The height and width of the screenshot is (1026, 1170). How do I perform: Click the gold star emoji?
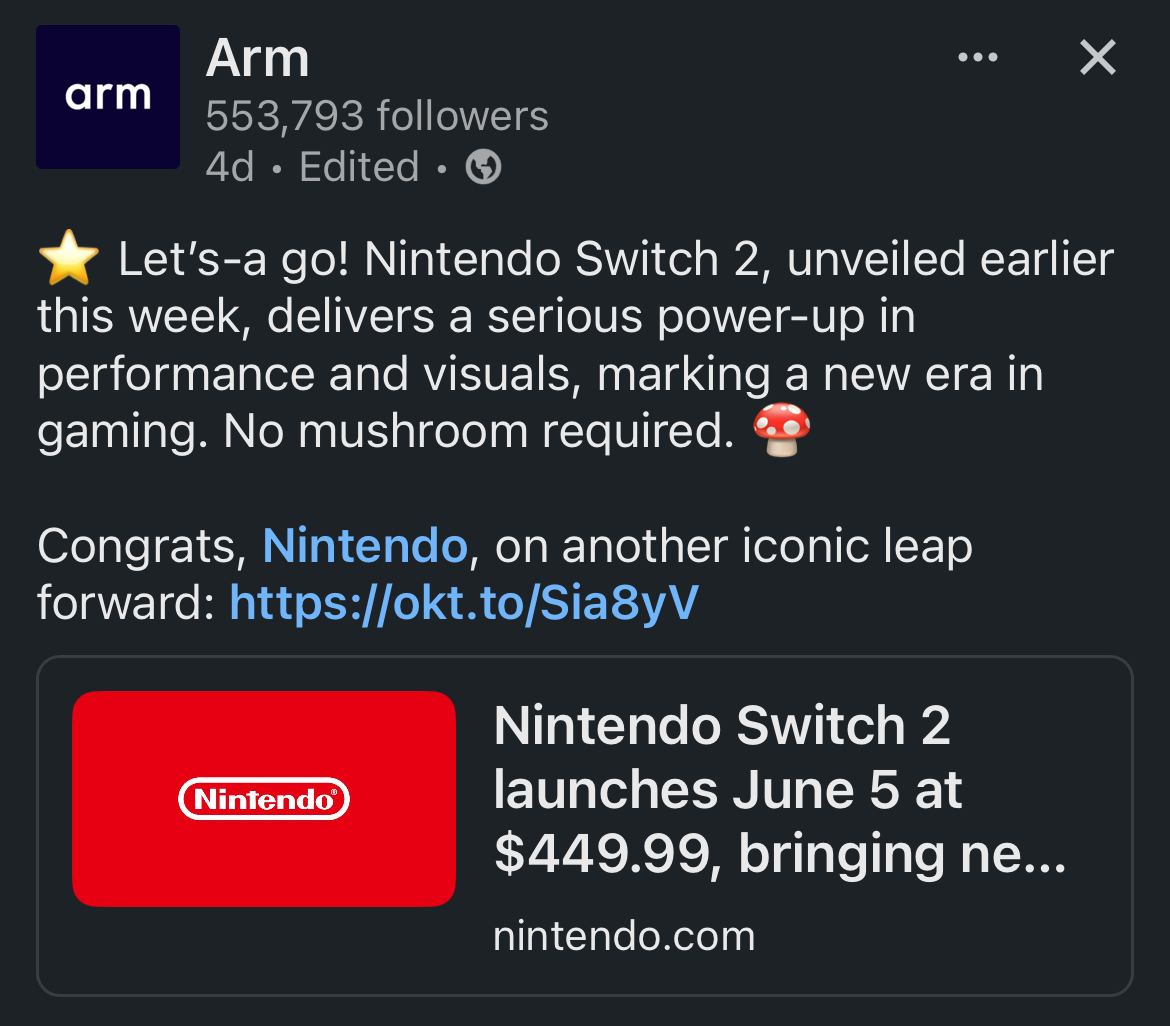pos(69,258)
